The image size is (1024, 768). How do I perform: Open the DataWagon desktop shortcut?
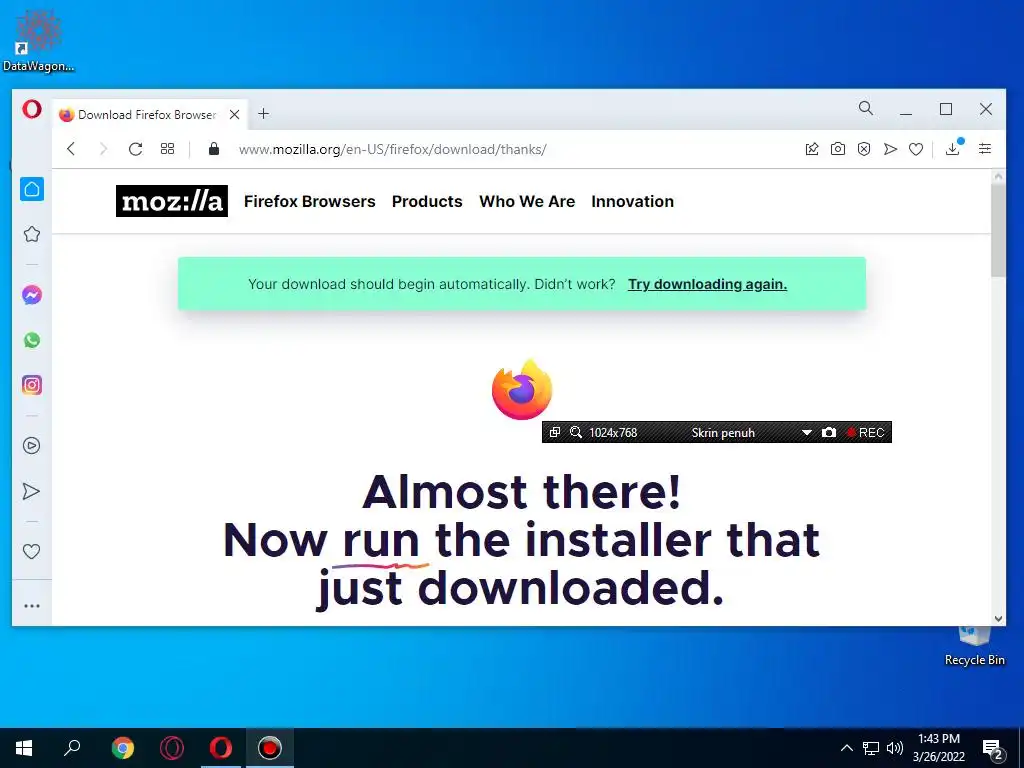click(38, 40)
